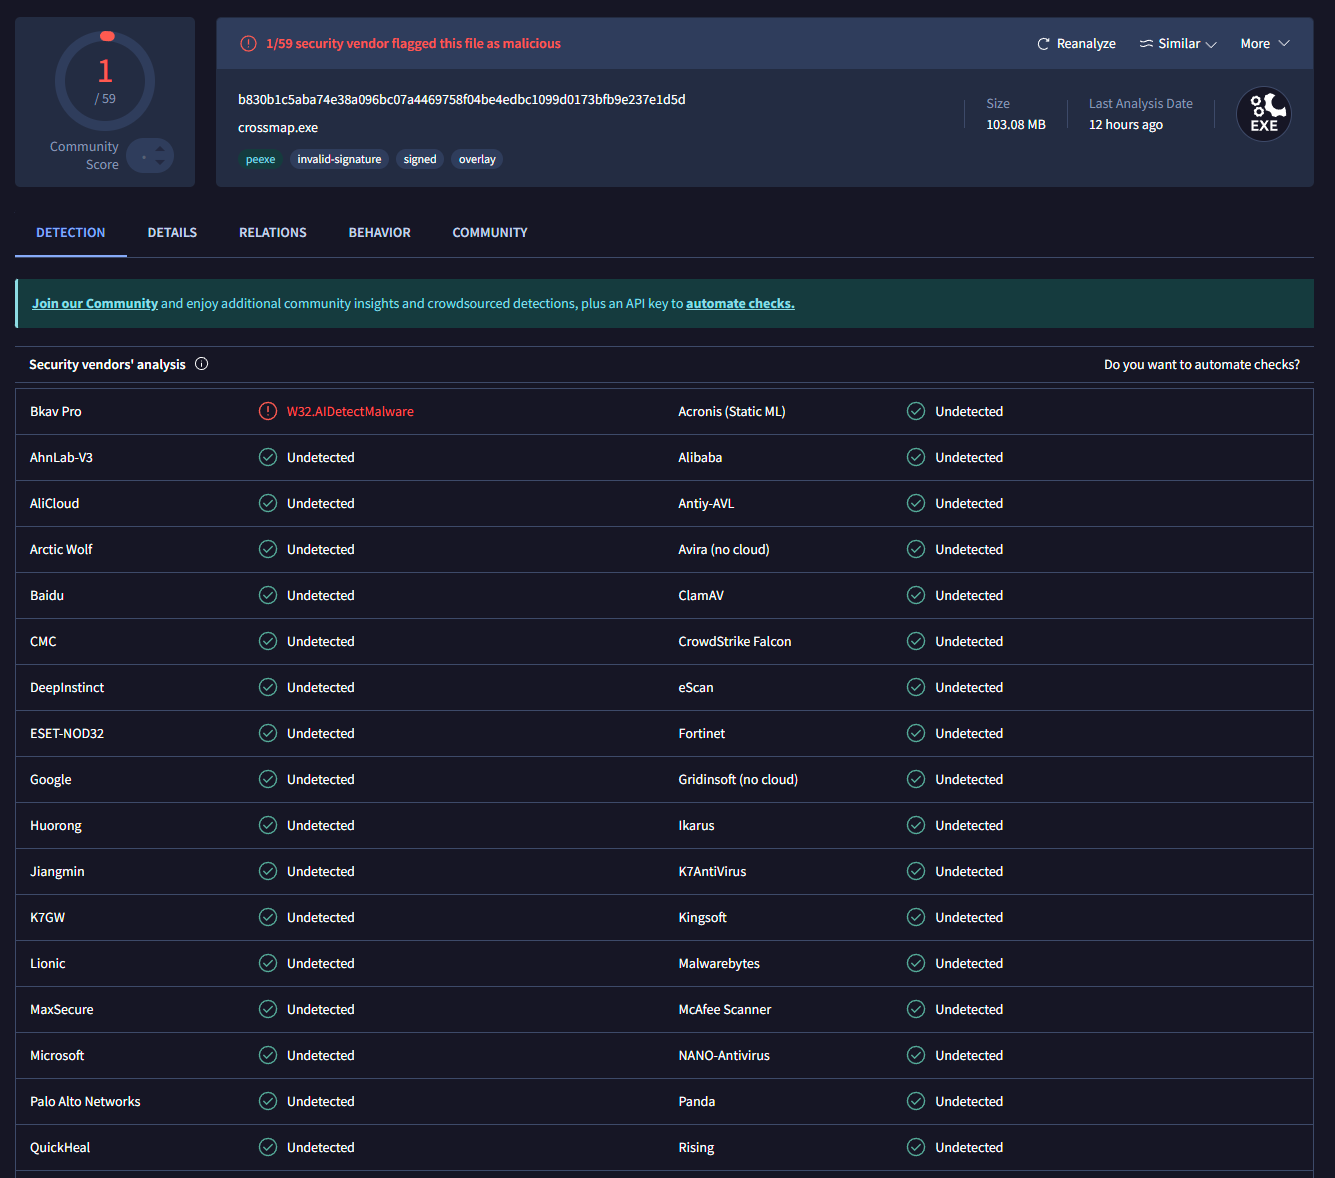1335x1178 pixels.
Task: Click the eScan undetected check icon
Action: (x=916, y=687)
